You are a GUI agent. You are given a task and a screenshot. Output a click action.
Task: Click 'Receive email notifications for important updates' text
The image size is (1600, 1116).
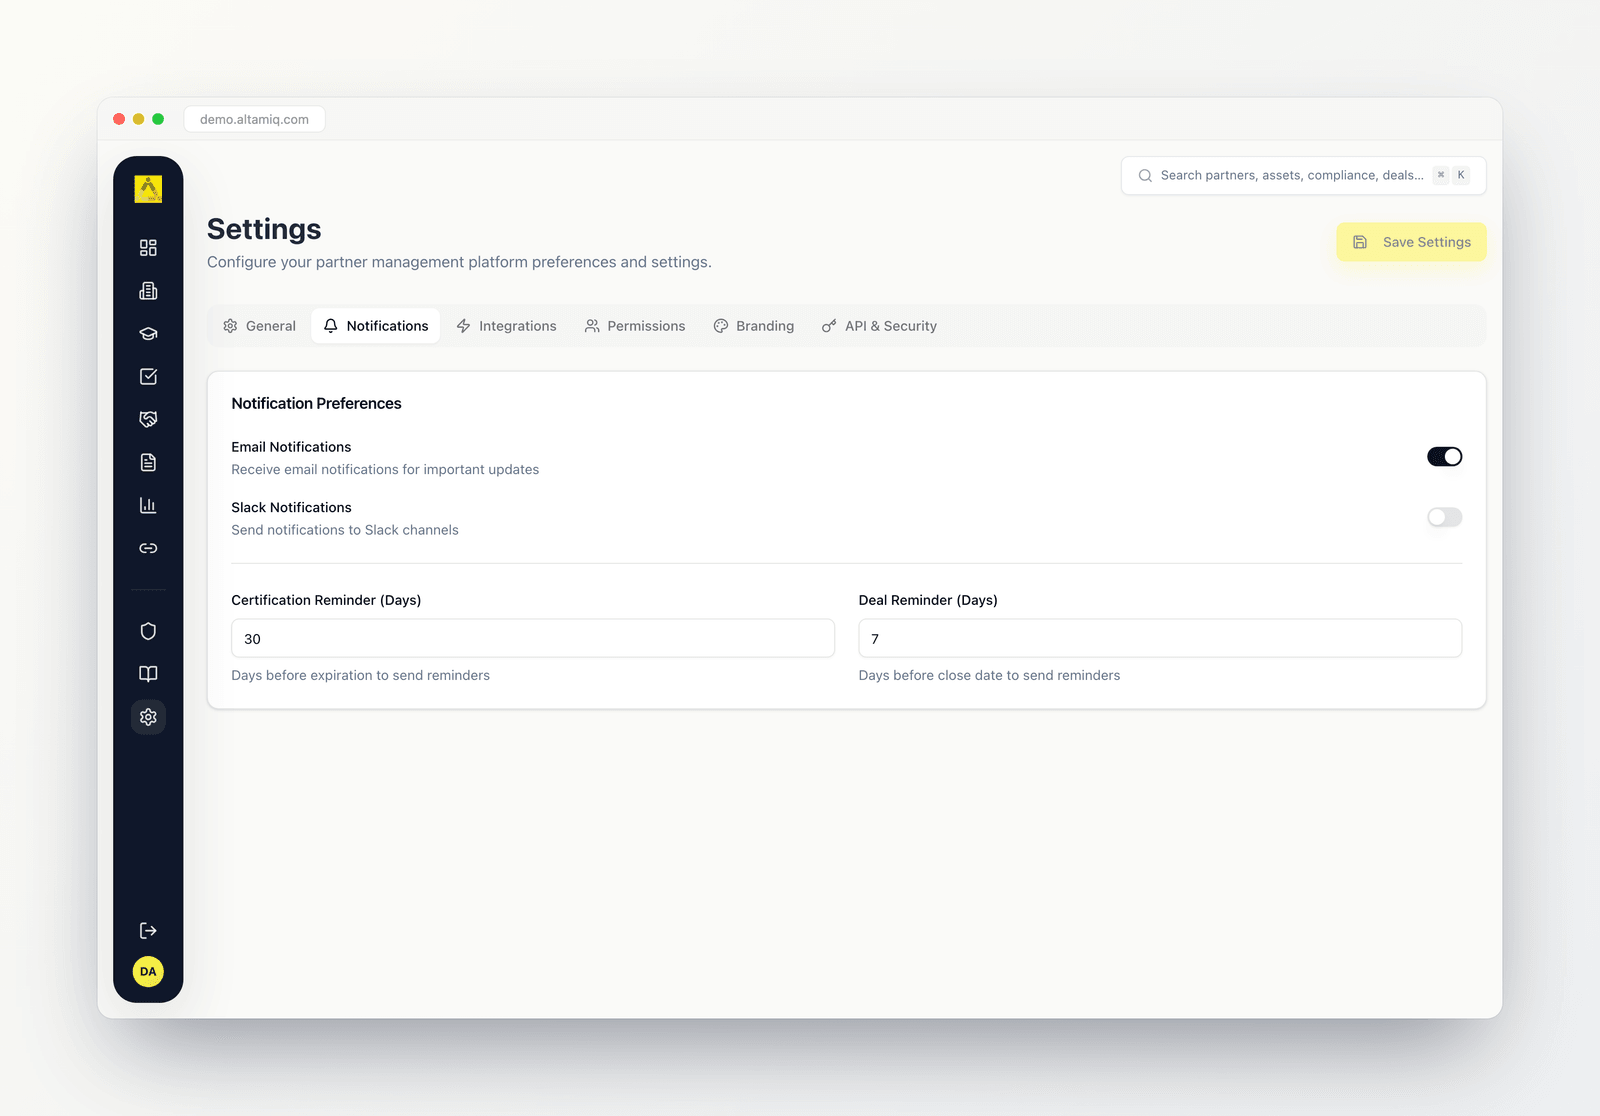pyautogui.click(x=385, y=469)
